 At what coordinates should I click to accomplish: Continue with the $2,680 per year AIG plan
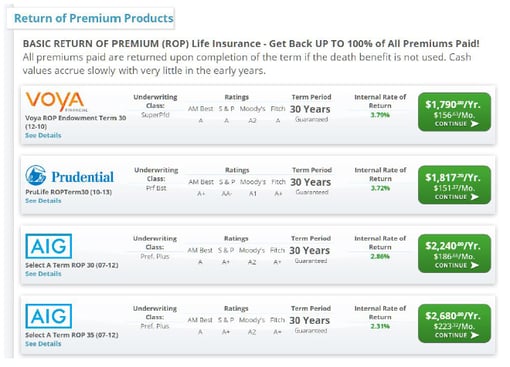point(454,324)
